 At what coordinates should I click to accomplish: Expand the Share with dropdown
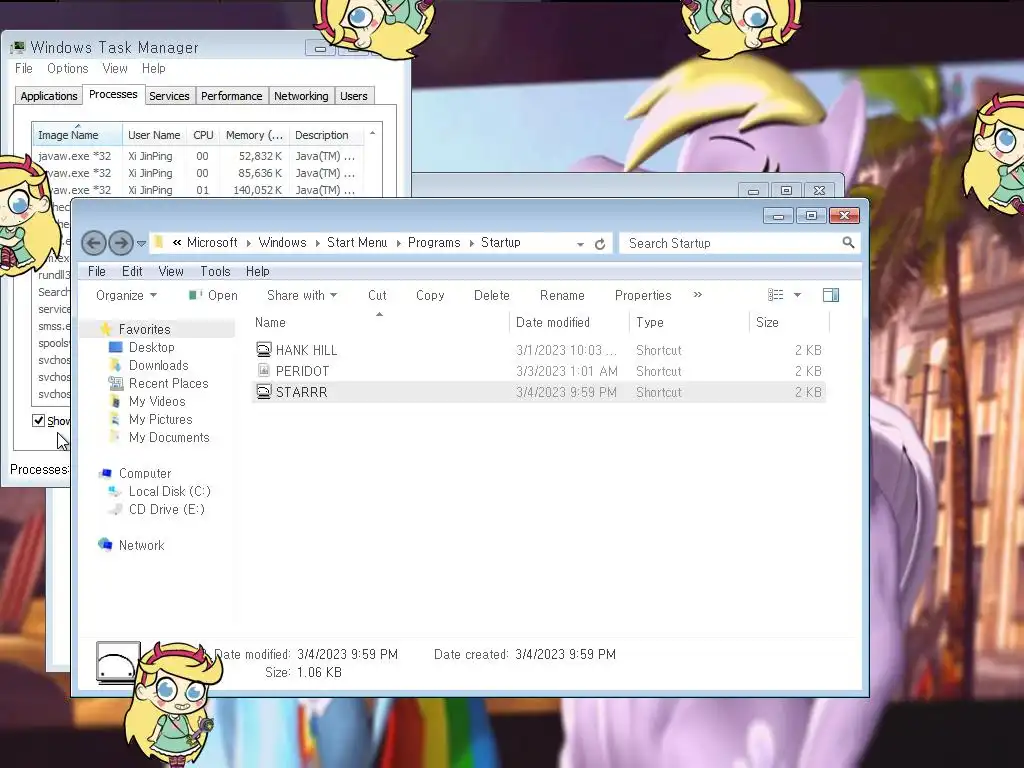(302, 295)
